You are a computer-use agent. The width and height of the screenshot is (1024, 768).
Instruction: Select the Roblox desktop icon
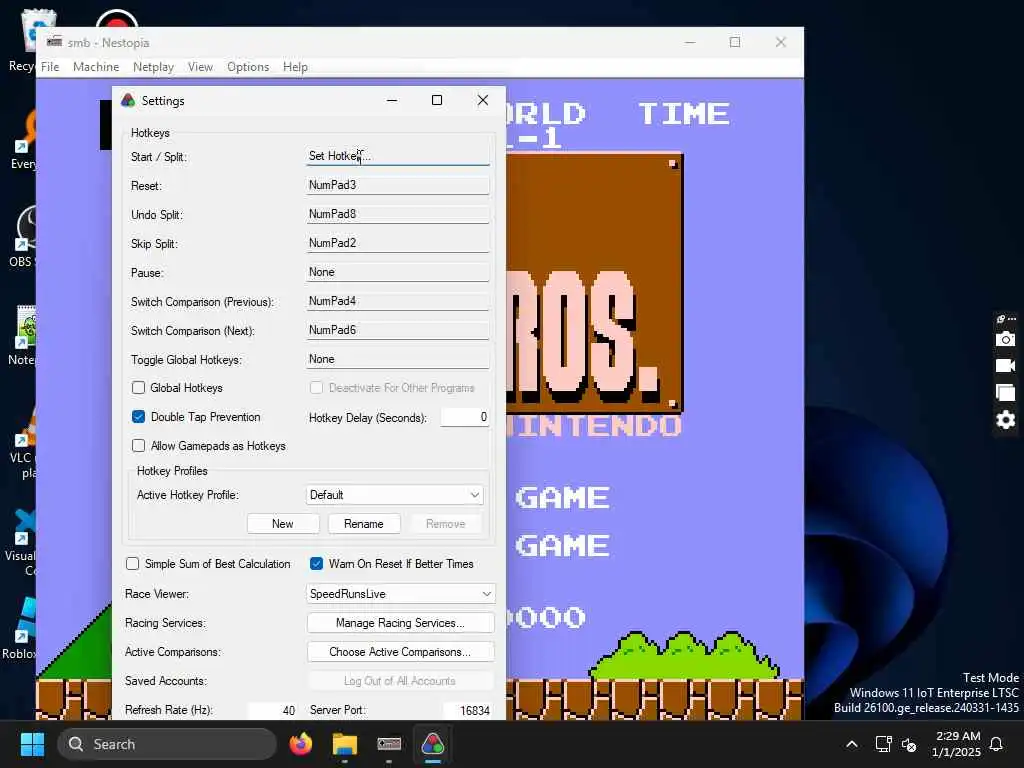[19, 628]
